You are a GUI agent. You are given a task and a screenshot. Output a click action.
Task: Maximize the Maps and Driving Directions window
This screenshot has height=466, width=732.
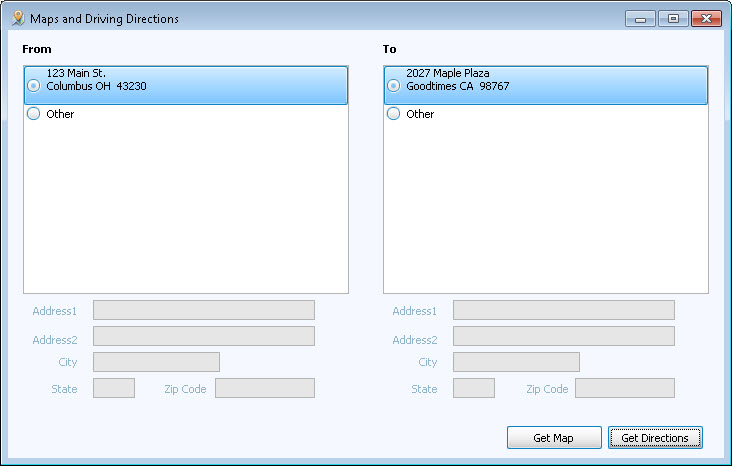(x=672, y=18)
